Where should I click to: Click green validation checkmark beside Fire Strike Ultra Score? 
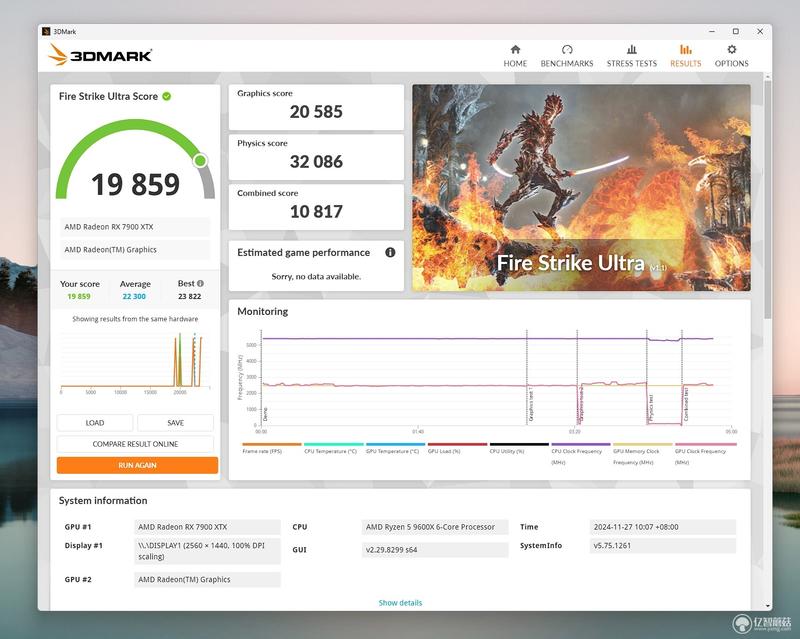(167, 96)
